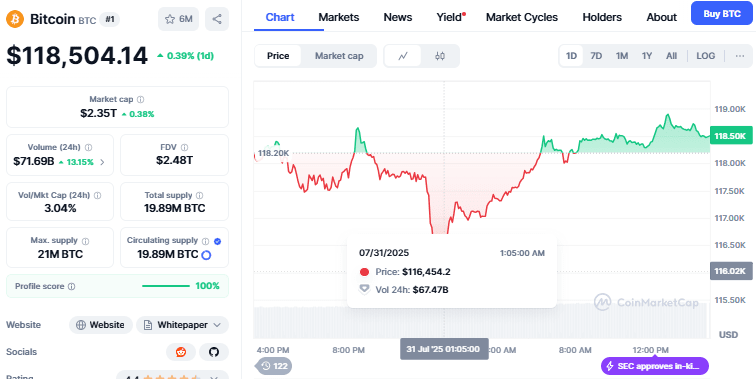Open the Markets tab
Viewport: 756px width, 379px height.
pos(338,17)
